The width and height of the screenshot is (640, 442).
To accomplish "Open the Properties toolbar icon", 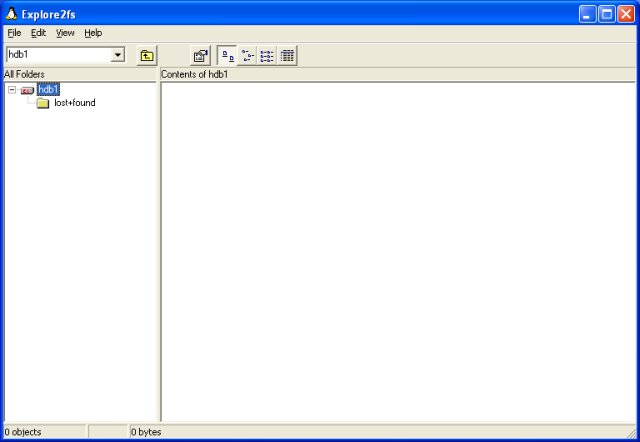I will [200, 55].
